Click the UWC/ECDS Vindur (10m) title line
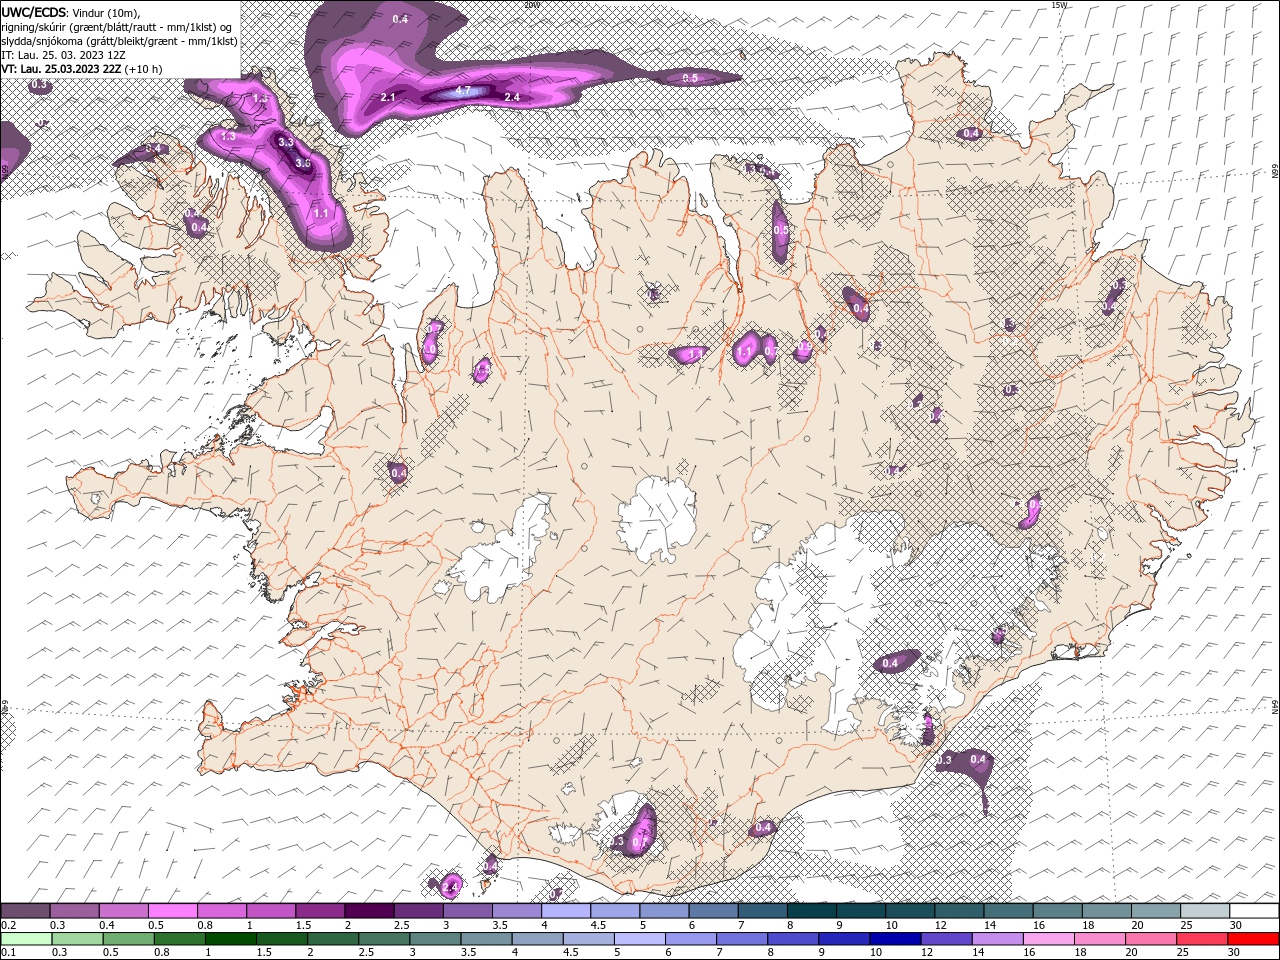The width and height of the screenshot is (1280, 960). point(71,12)
